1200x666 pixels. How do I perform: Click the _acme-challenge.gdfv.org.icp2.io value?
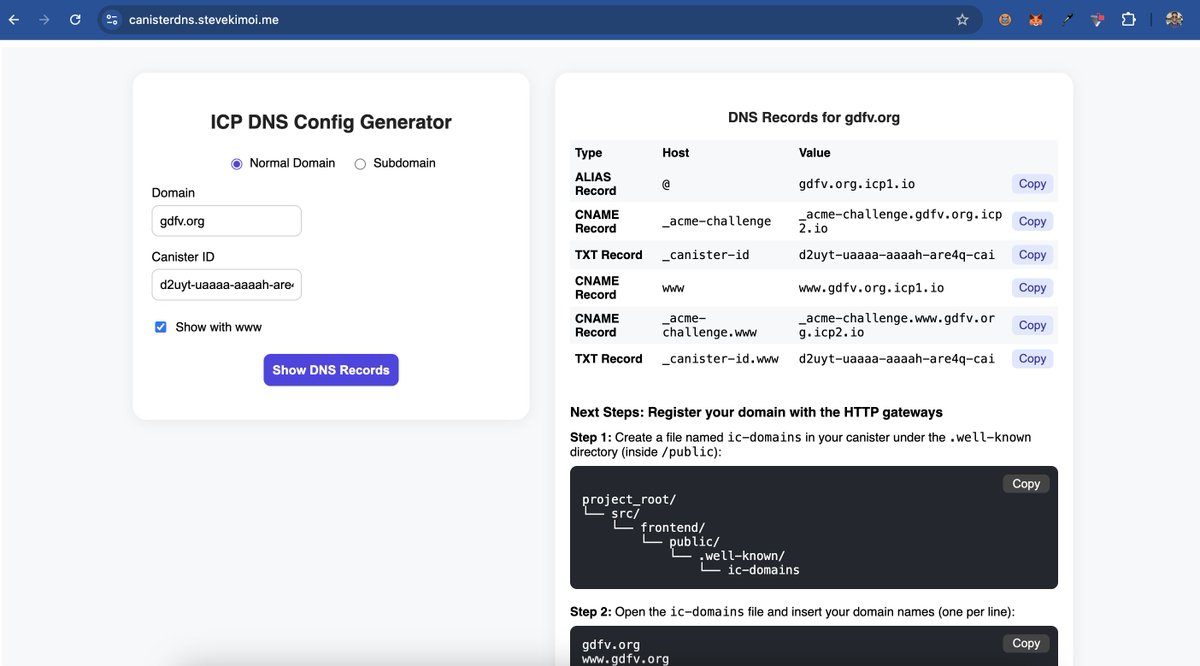click(x=900, y=222)
